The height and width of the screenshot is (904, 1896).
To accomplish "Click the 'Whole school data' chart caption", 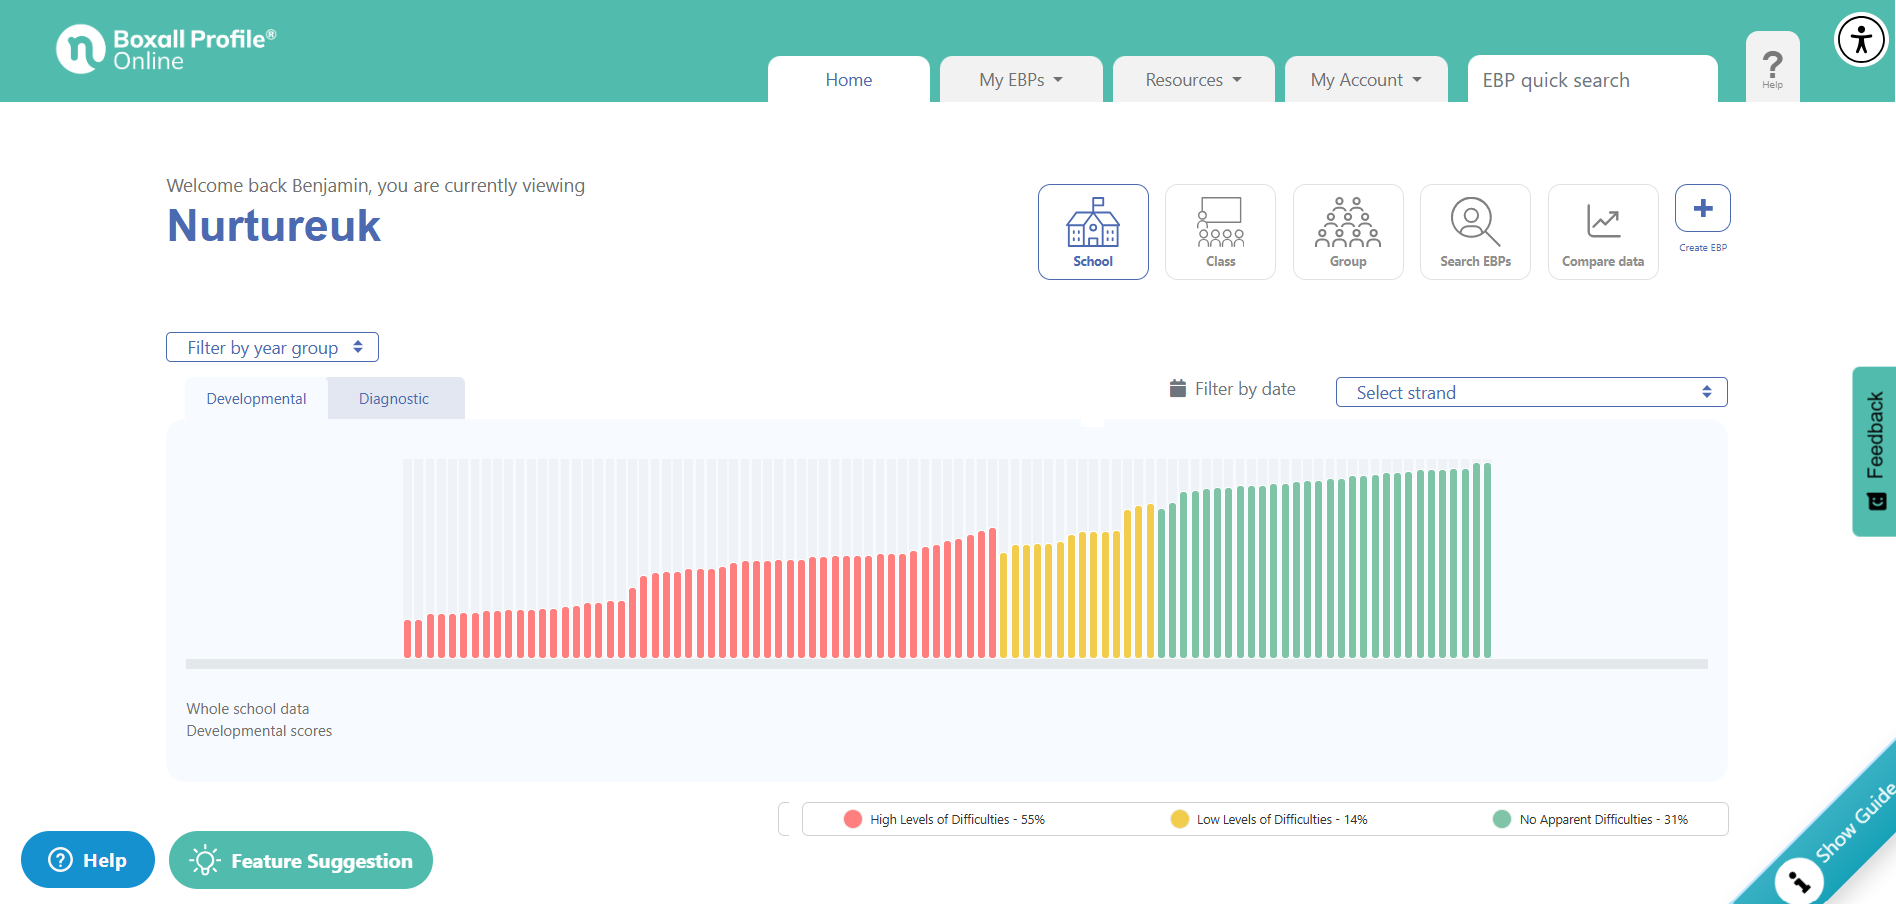I will [x=248, y=709].
